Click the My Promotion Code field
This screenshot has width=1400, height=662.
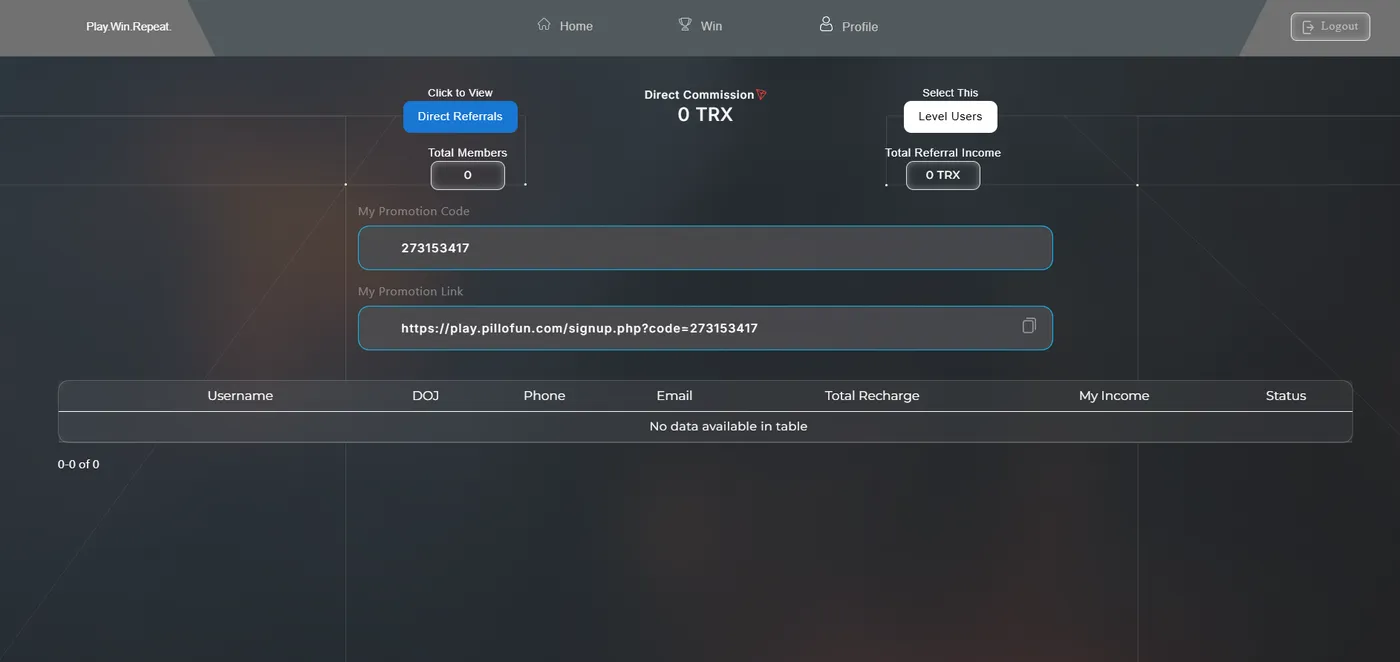click(705, 248)
